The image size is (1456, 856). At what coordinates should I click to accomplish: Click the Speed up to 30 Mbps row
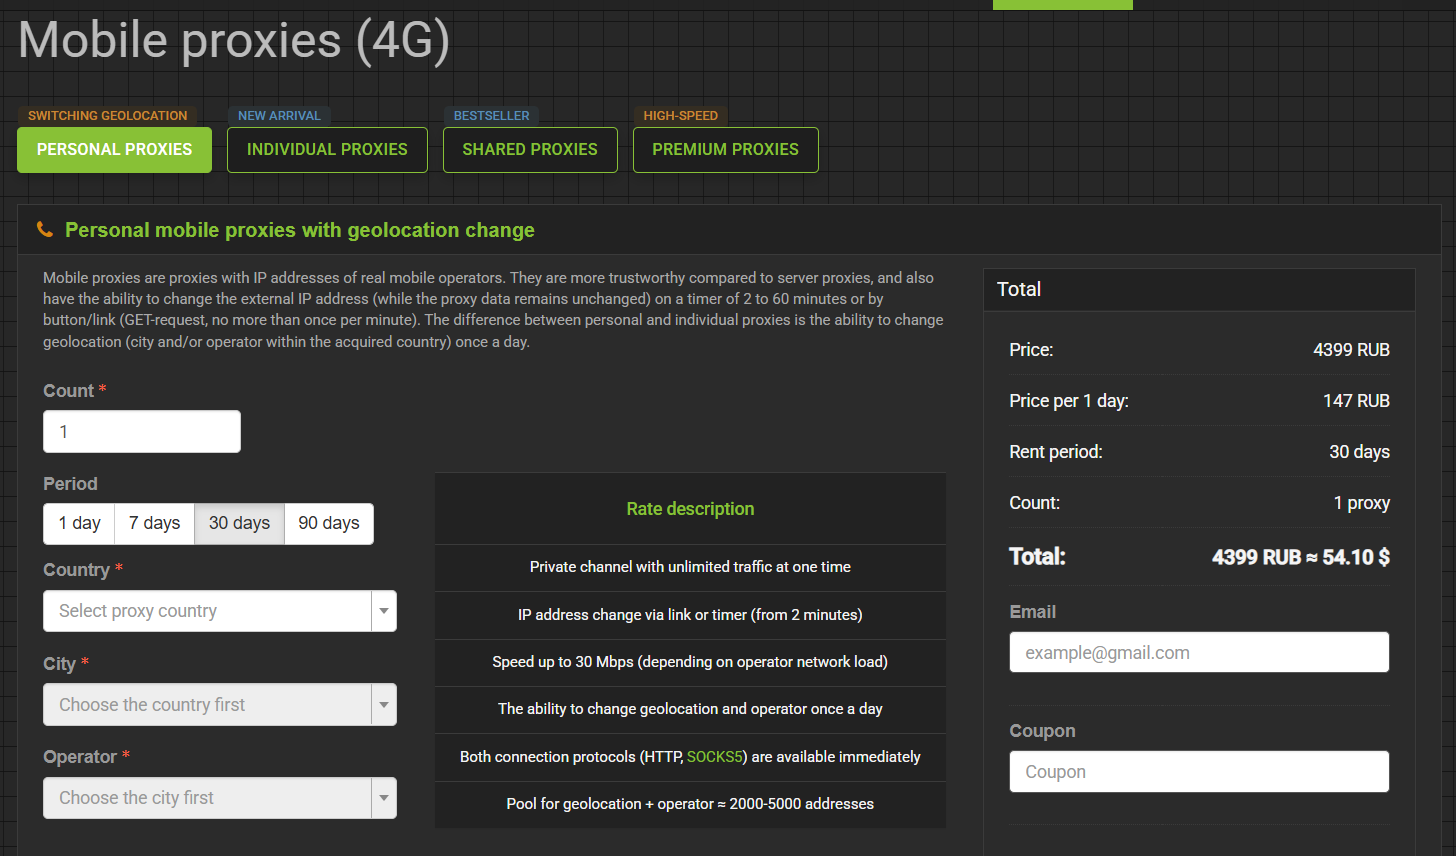pyautogui.click(x=690, y=662)
